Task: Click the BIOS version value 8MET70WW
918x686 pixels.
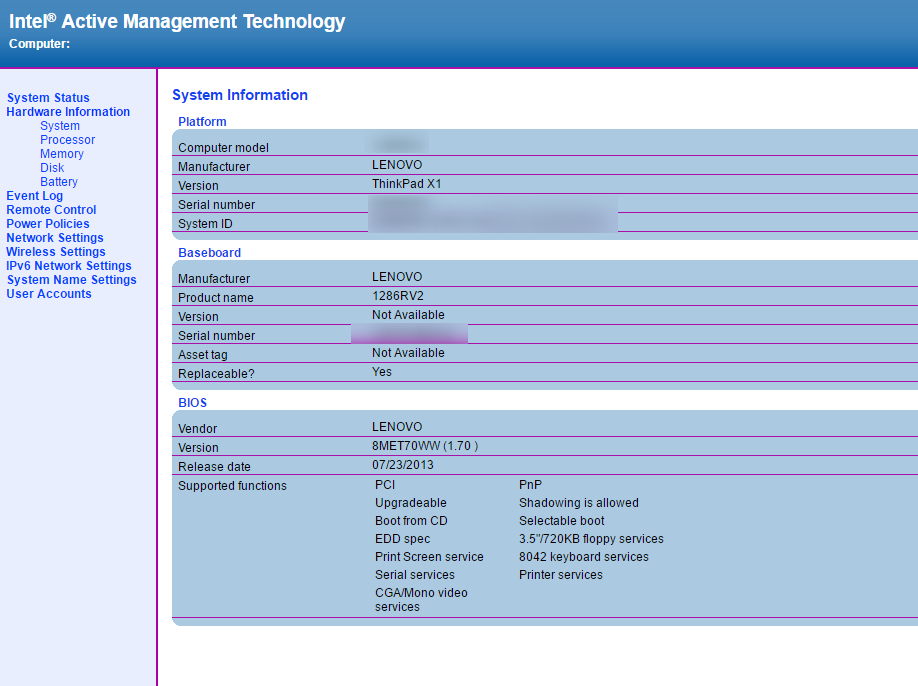Action: (x=424, y=446)
